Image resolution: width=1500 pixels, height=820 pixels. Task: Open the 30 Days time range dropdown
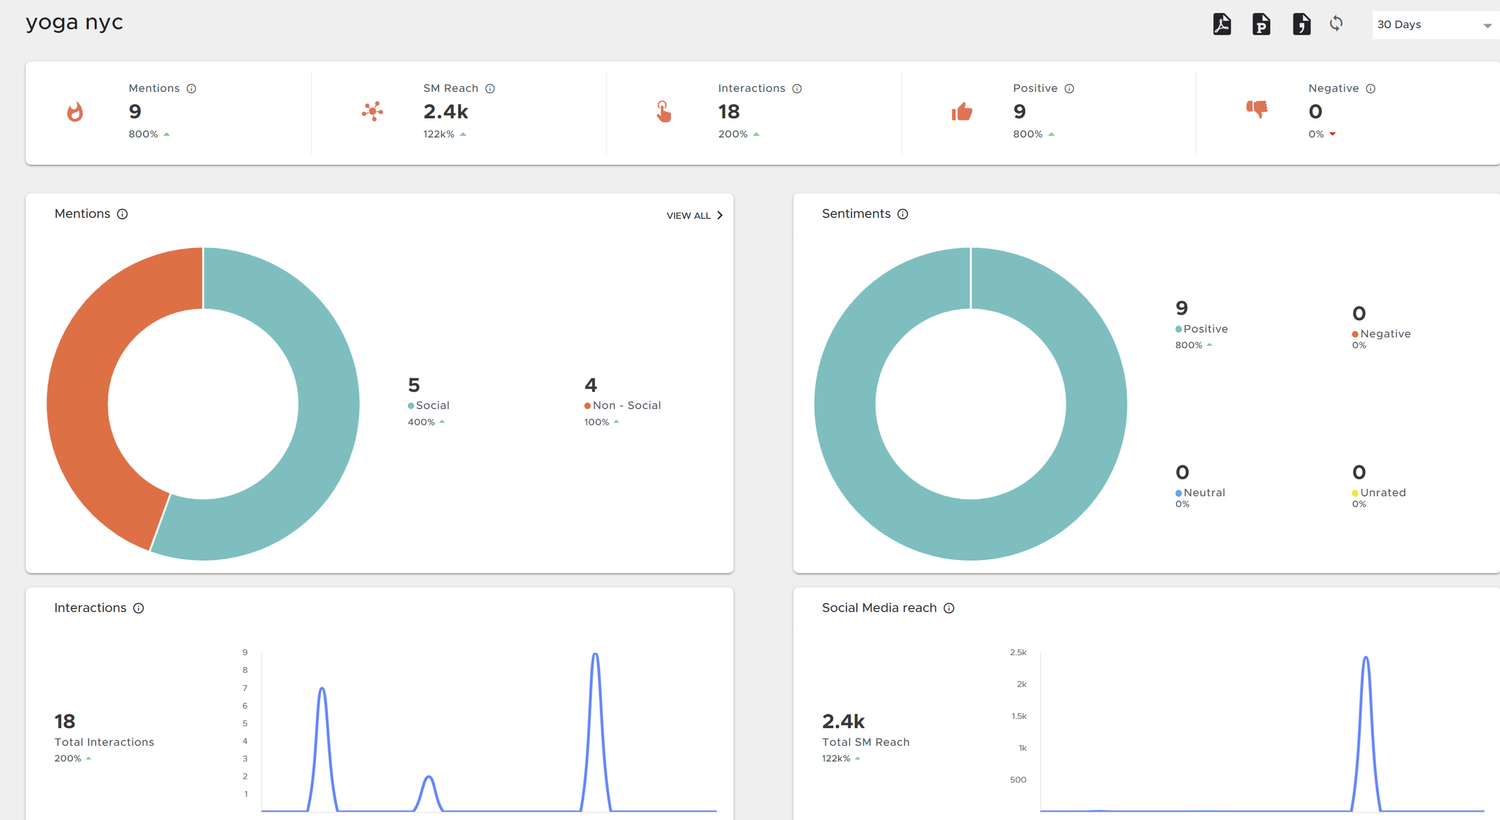click(x=1434, y=24)
